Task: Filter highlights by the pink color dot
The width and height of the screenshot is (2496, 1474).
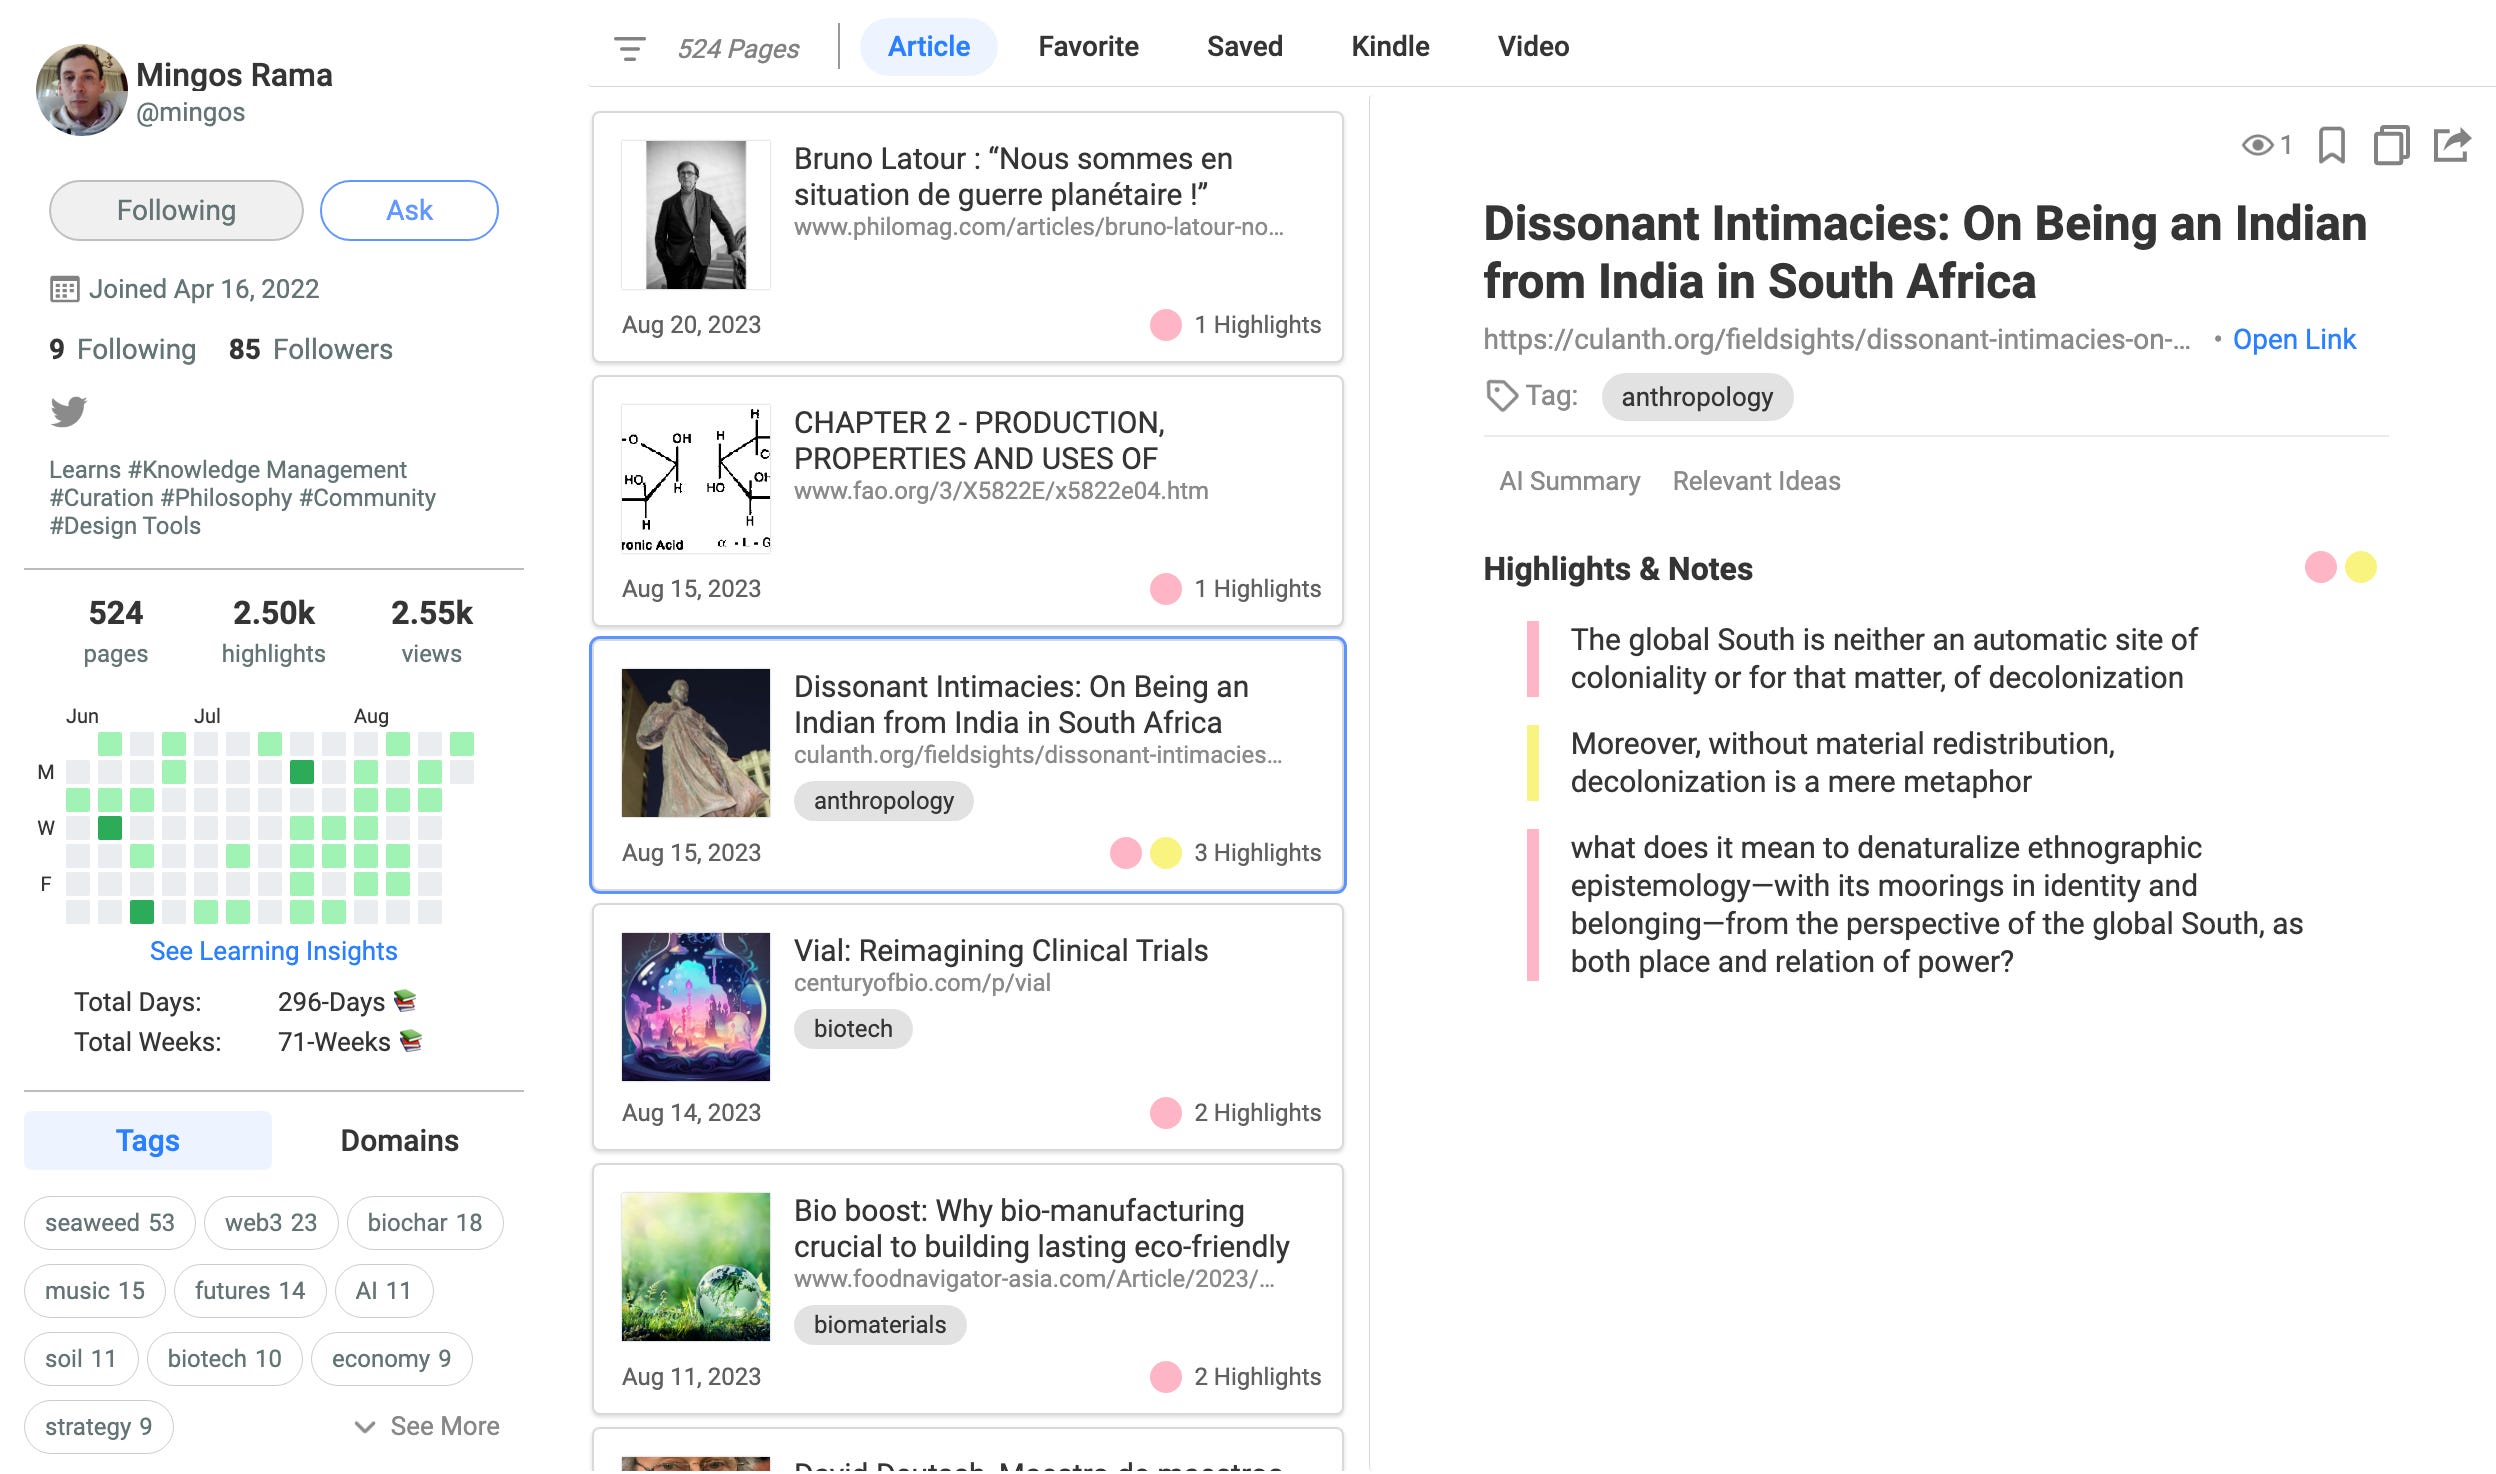Action: click(2320, 567)
